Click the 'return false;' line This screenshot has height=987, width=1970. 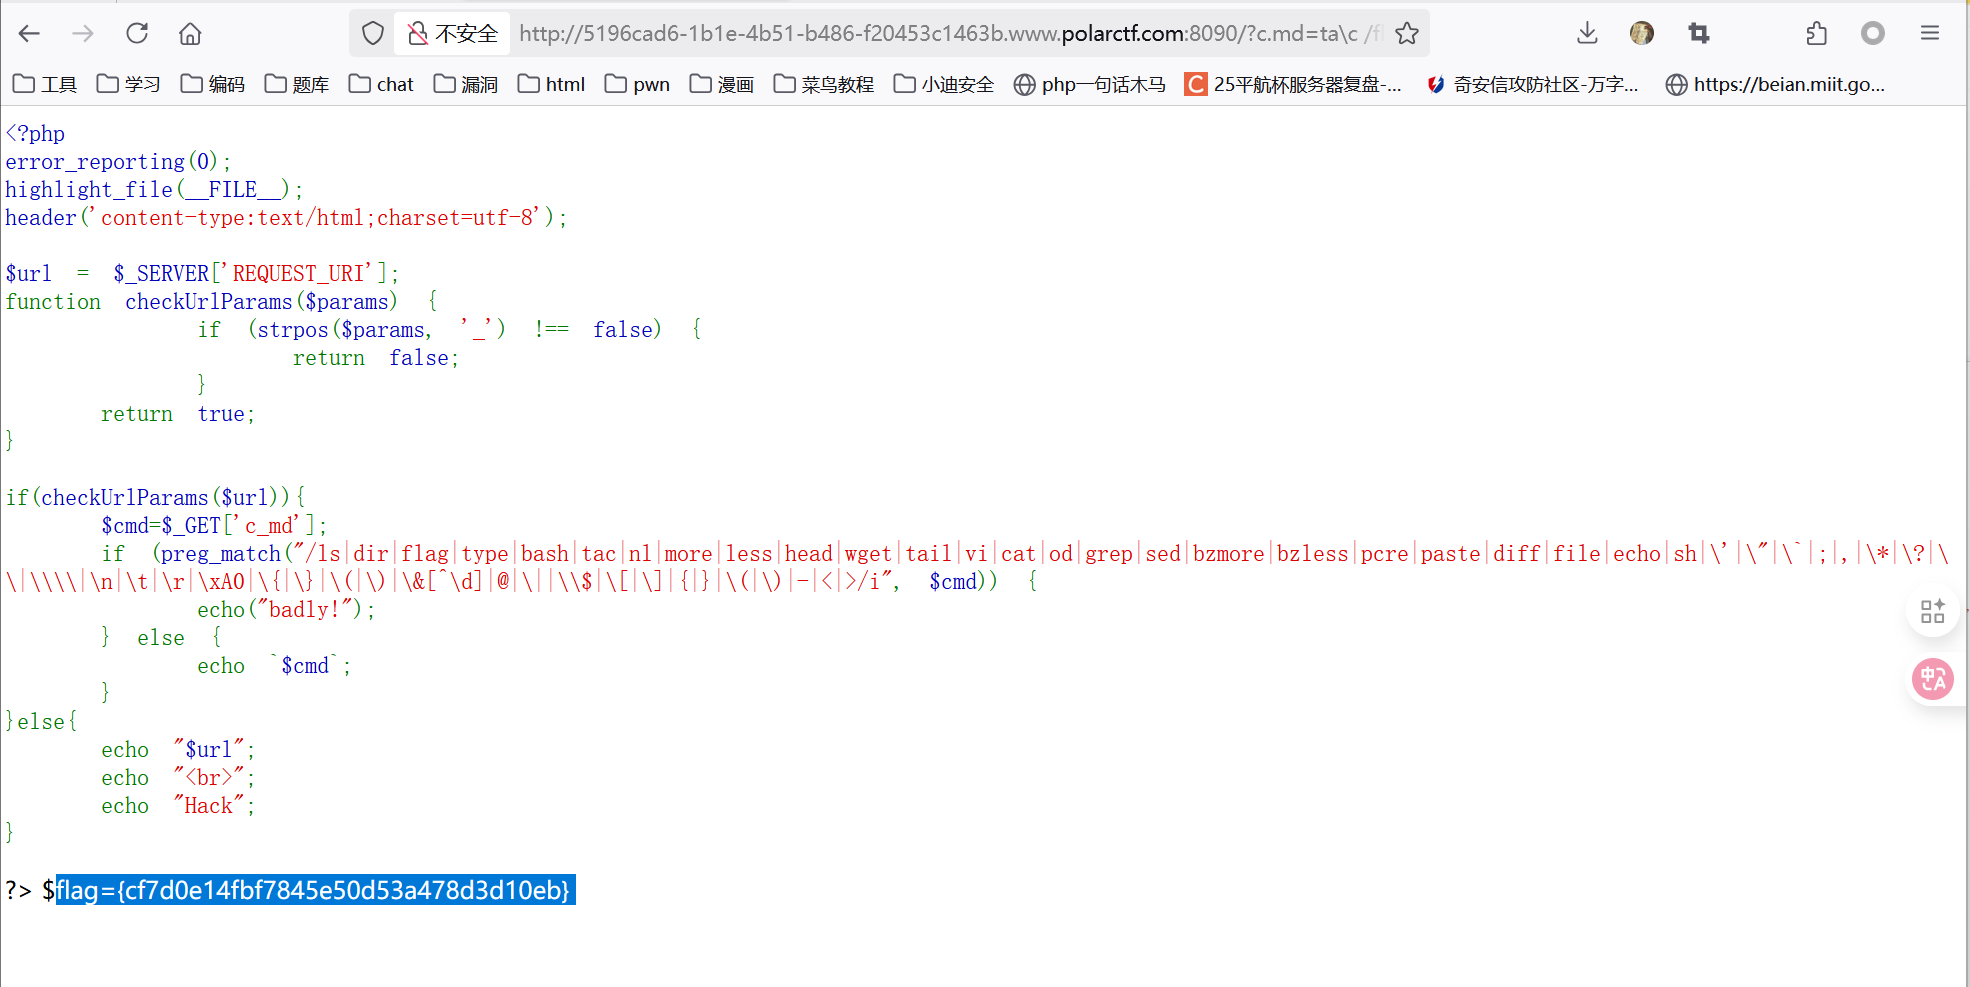coord(376,358)
